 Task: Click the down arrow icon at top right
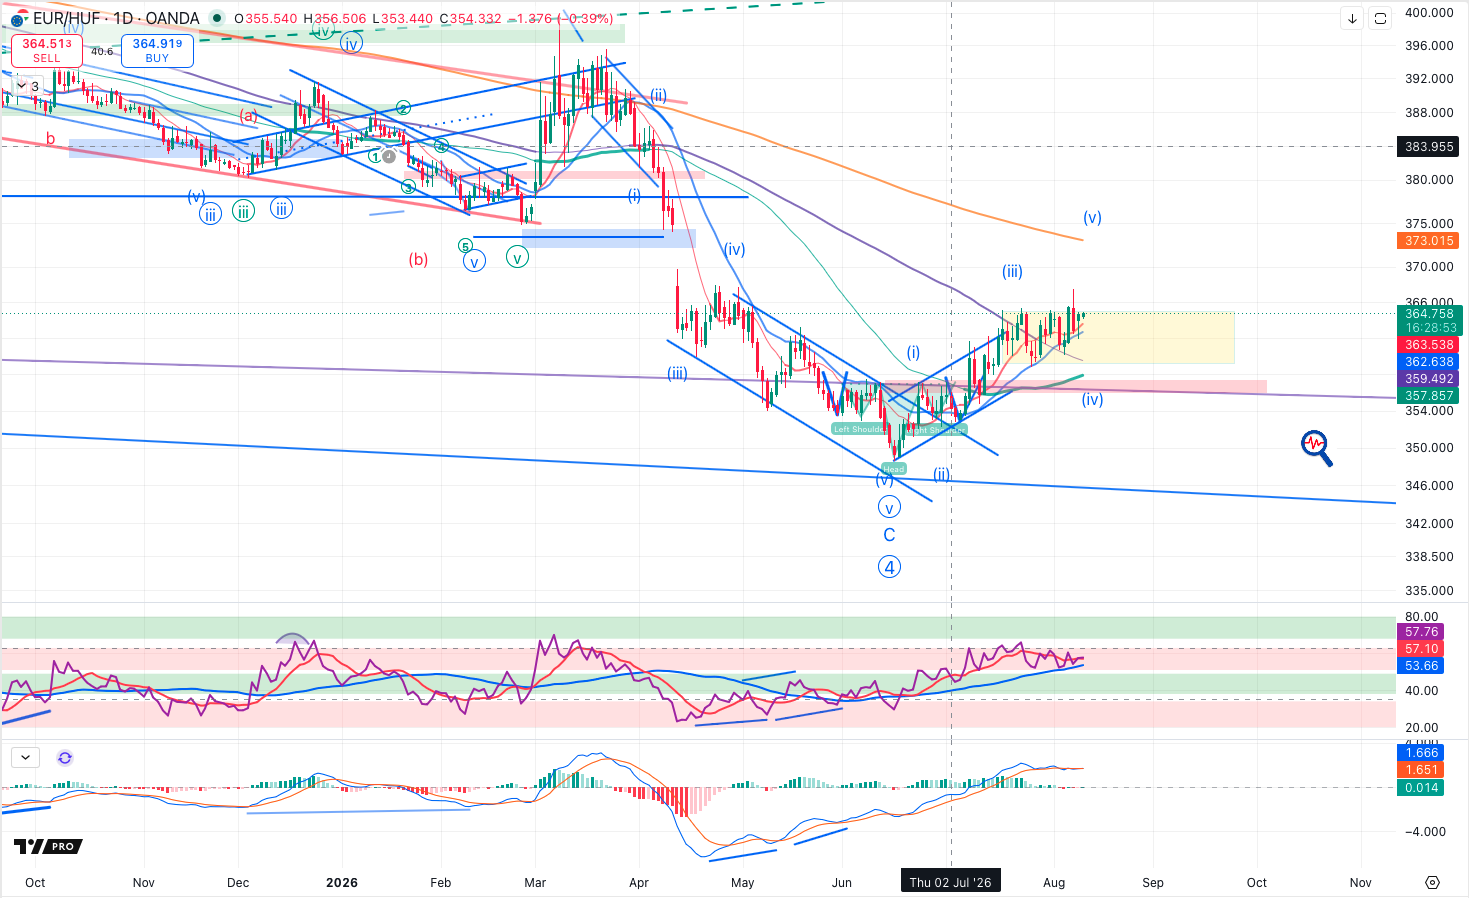click(x=1352, y=18)
